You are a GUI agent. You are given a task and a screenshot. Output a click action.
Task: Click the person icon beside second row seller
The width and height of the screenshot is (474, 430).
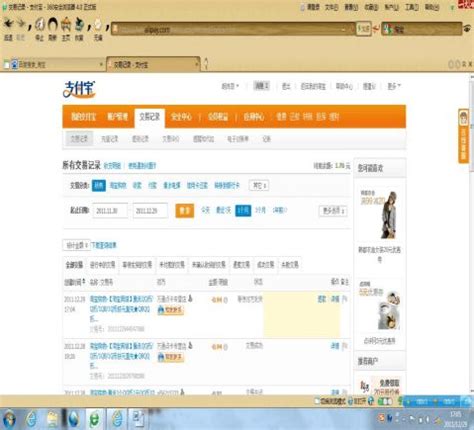[x=190, y=345]
